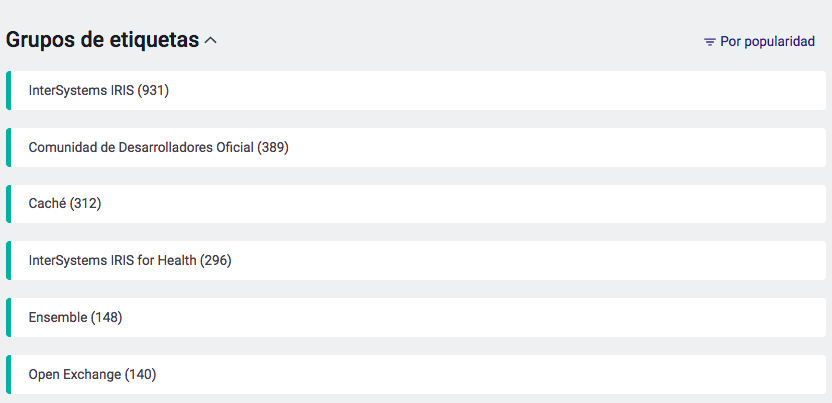Go to InterSystems IRIS for Health group

(x=130, y=260)
